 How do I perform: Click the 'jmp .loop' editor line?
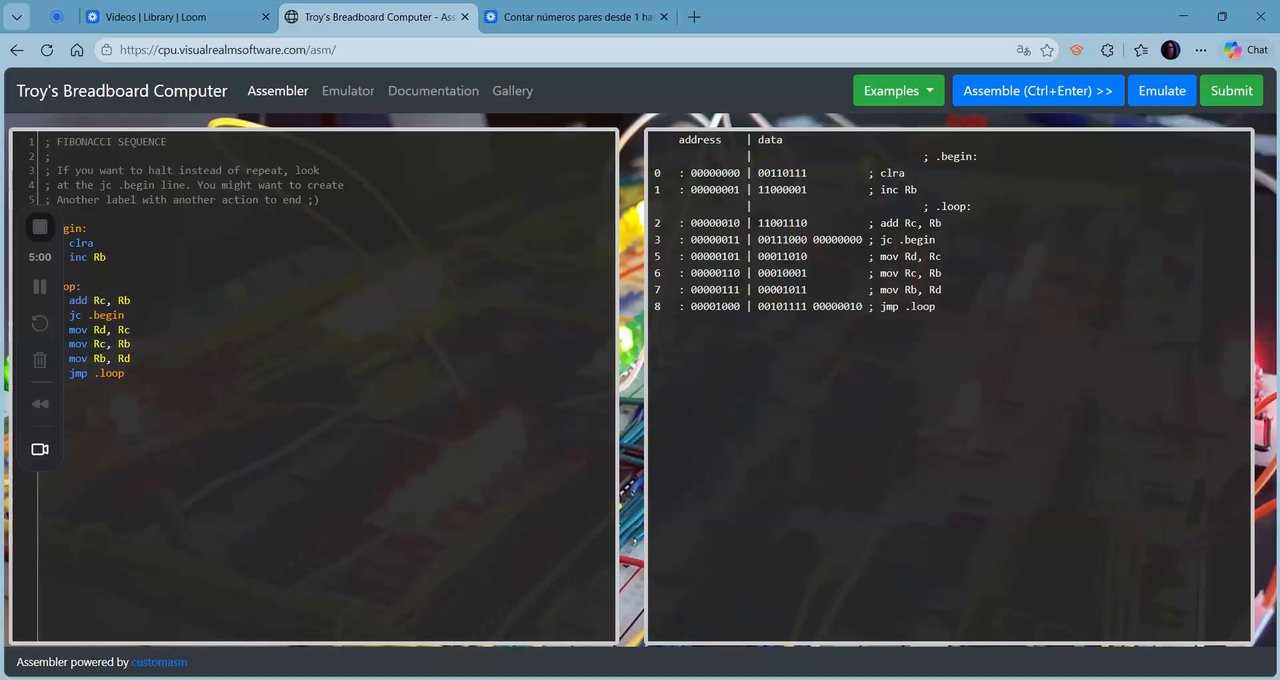(96, 373)
